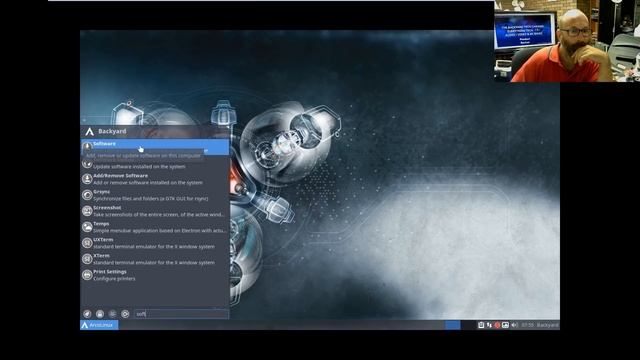Launch the highlighted Software entry
Viewport: 640px width, 360px height.
tap(155, 147)
